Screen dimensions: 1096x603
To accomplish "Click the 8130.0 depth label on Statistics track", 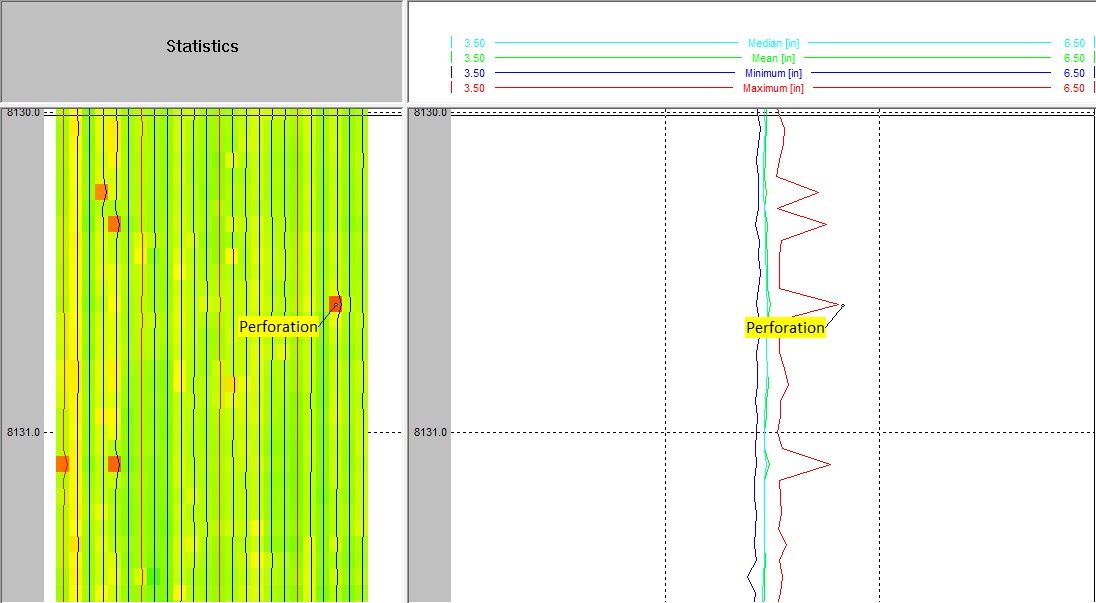I will point(25,113).
